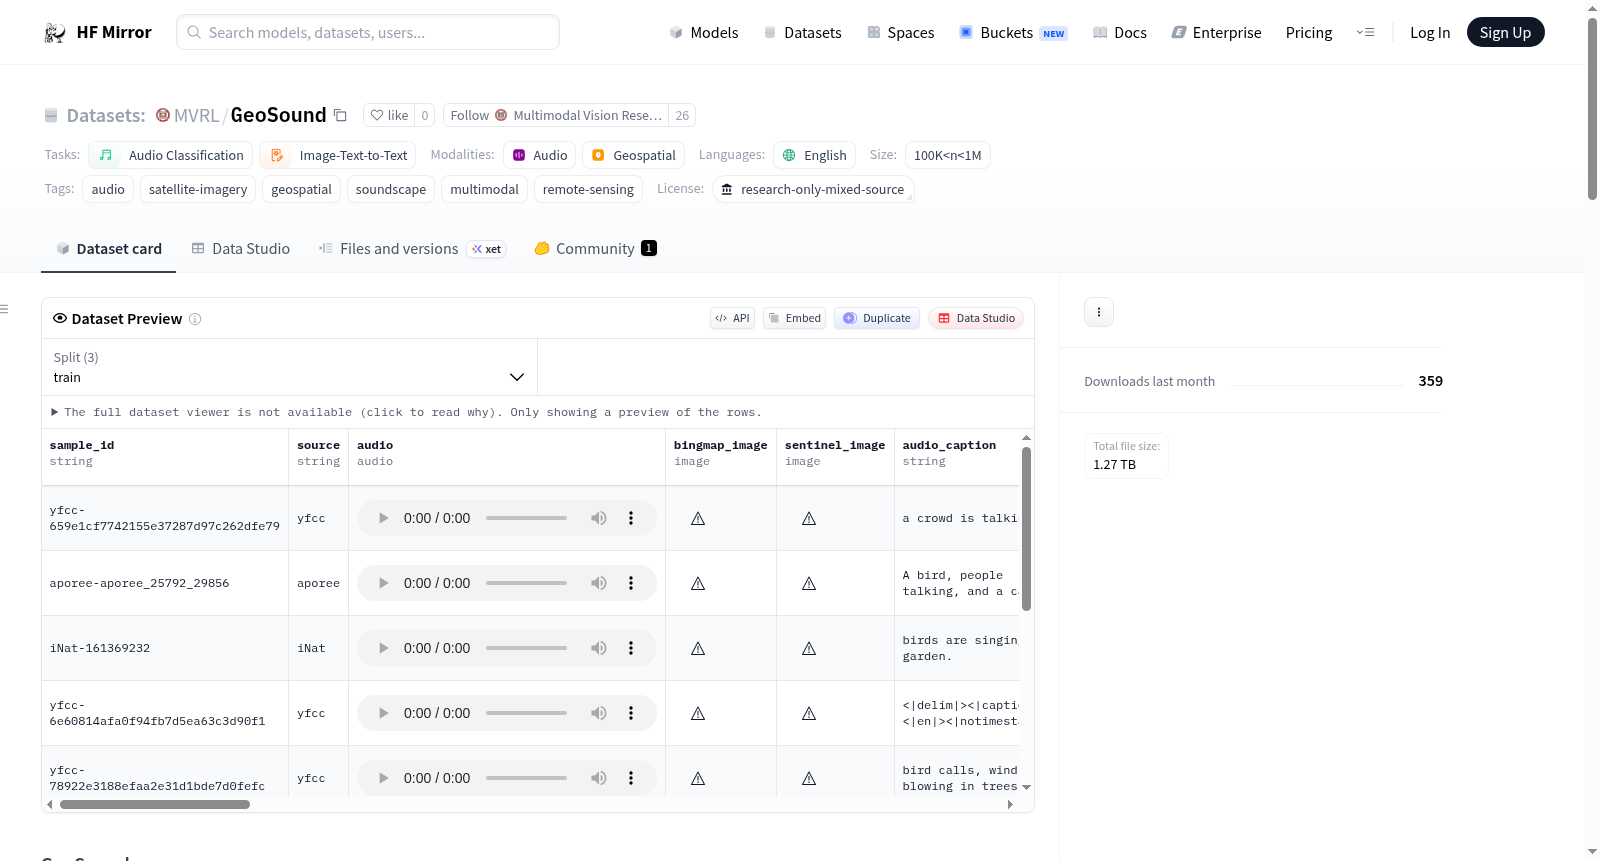The height and width of the screenshot is (861, 1600).
Task: Click the audio seek slider in iNat-161369232 row
Action: coord(526,648)
